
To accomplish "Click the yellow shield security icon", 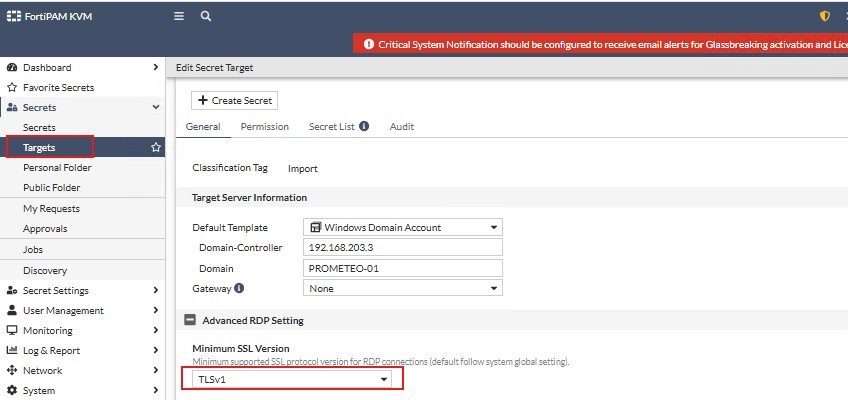I will pos(825,16).
